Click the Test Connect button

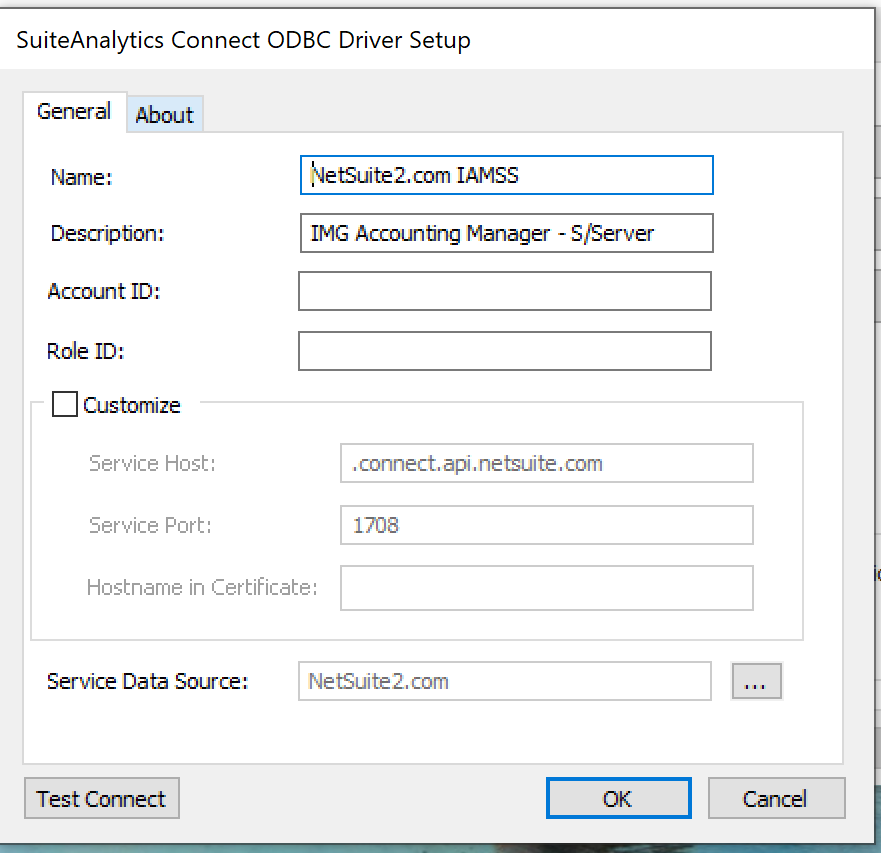coord(102,798)
